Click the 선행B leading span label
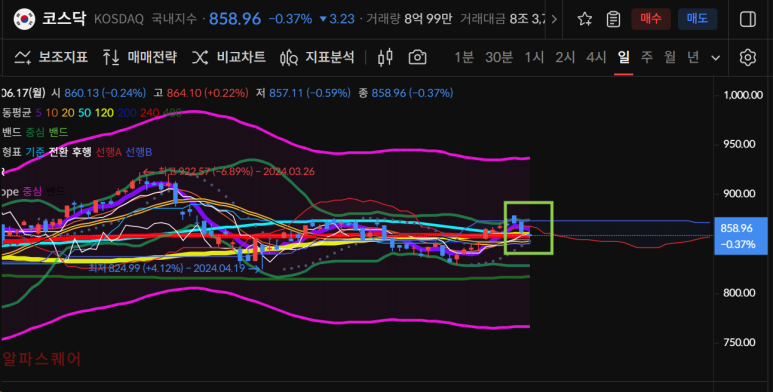Screen dimensions: 773x392 139,152
